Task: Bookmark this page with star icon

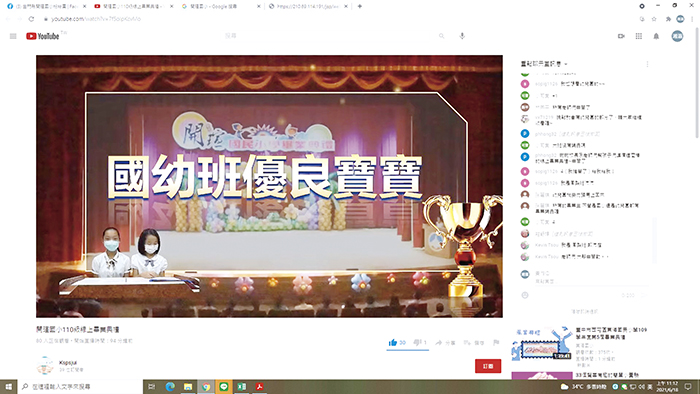Action: click(654, 19)
